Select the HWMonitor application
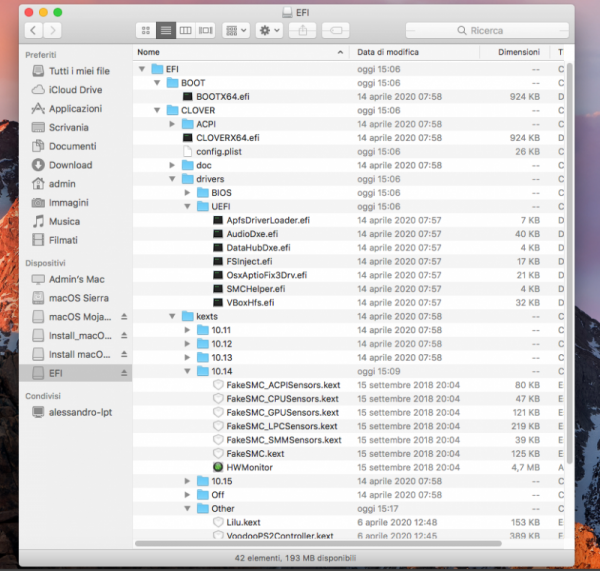600x571 pixels. coord(350,467)
